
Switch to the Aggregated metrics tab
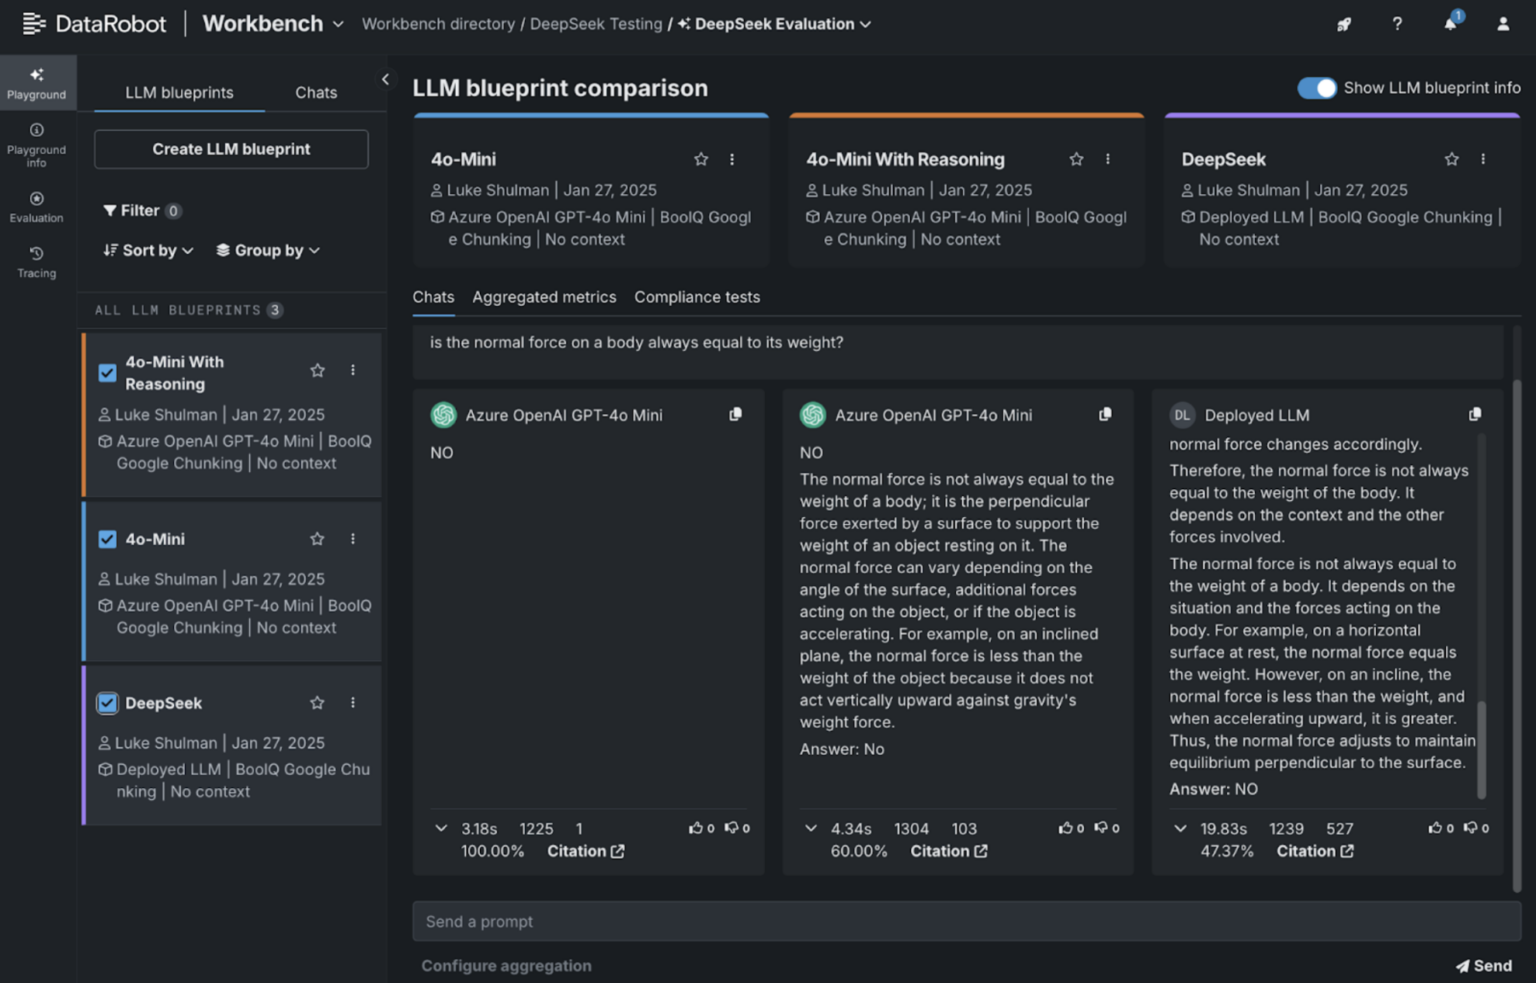pyautogui.click(x=544, y=297)
